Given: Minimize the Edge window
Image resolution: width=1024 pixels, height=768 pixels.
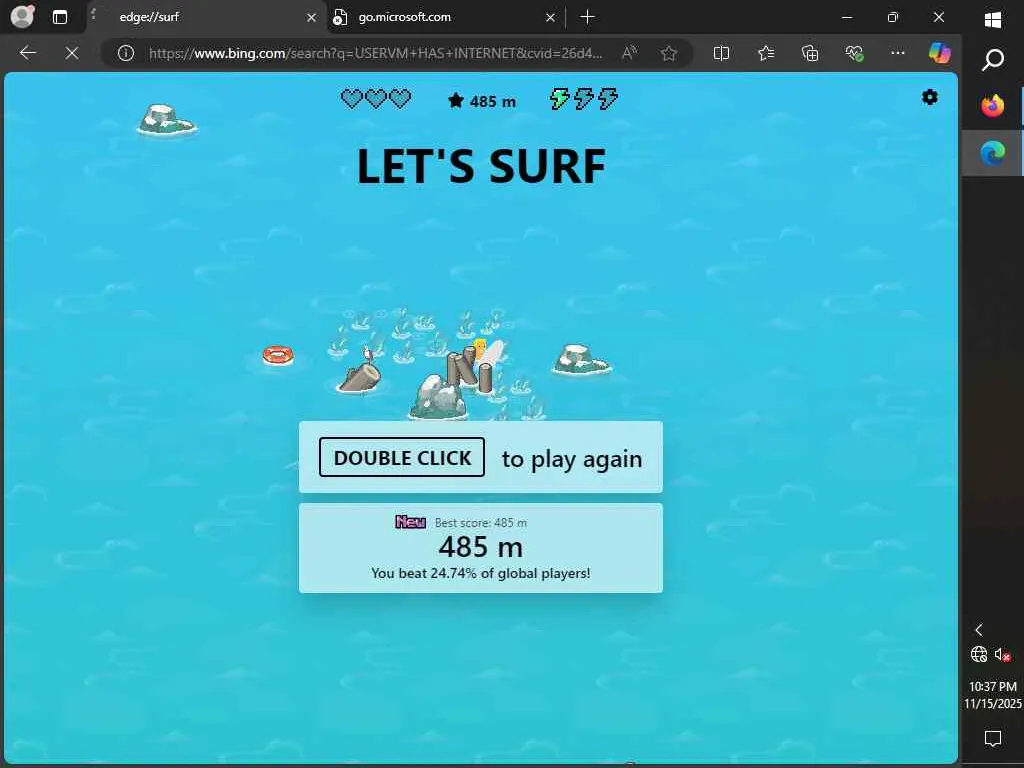Looking at the screenshot, I should [x=847, y=18].
